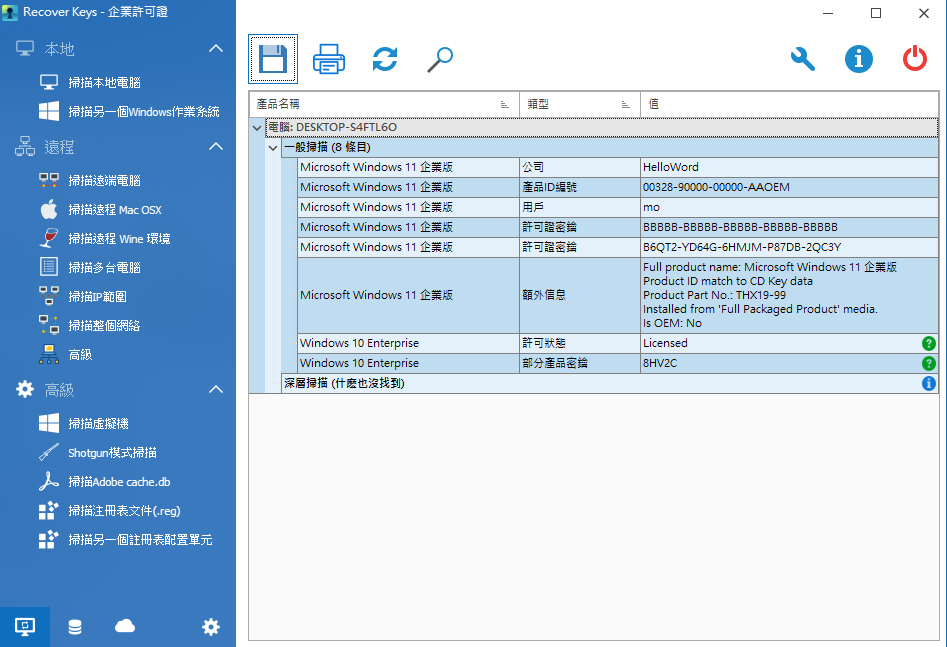
Task: Click the icon for 掃描整個網絡
Action: (49, 325)
